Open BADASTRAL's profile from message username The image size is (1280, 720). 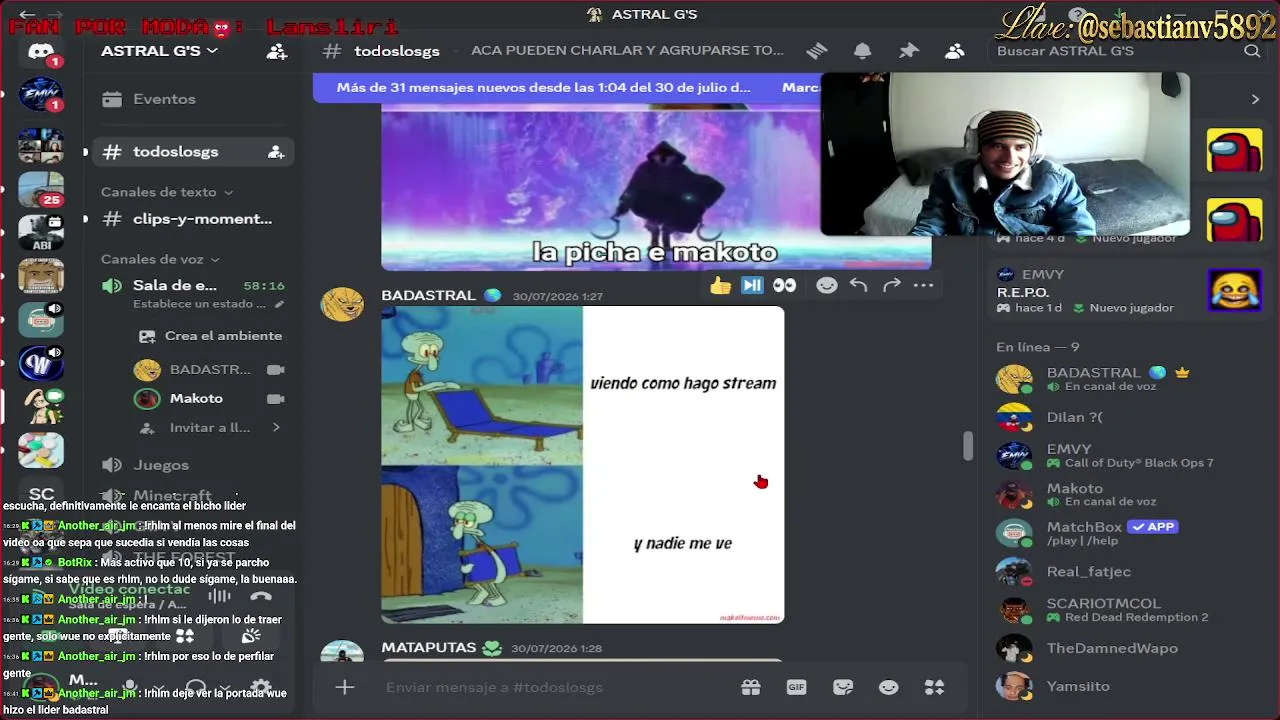(428, 296)
